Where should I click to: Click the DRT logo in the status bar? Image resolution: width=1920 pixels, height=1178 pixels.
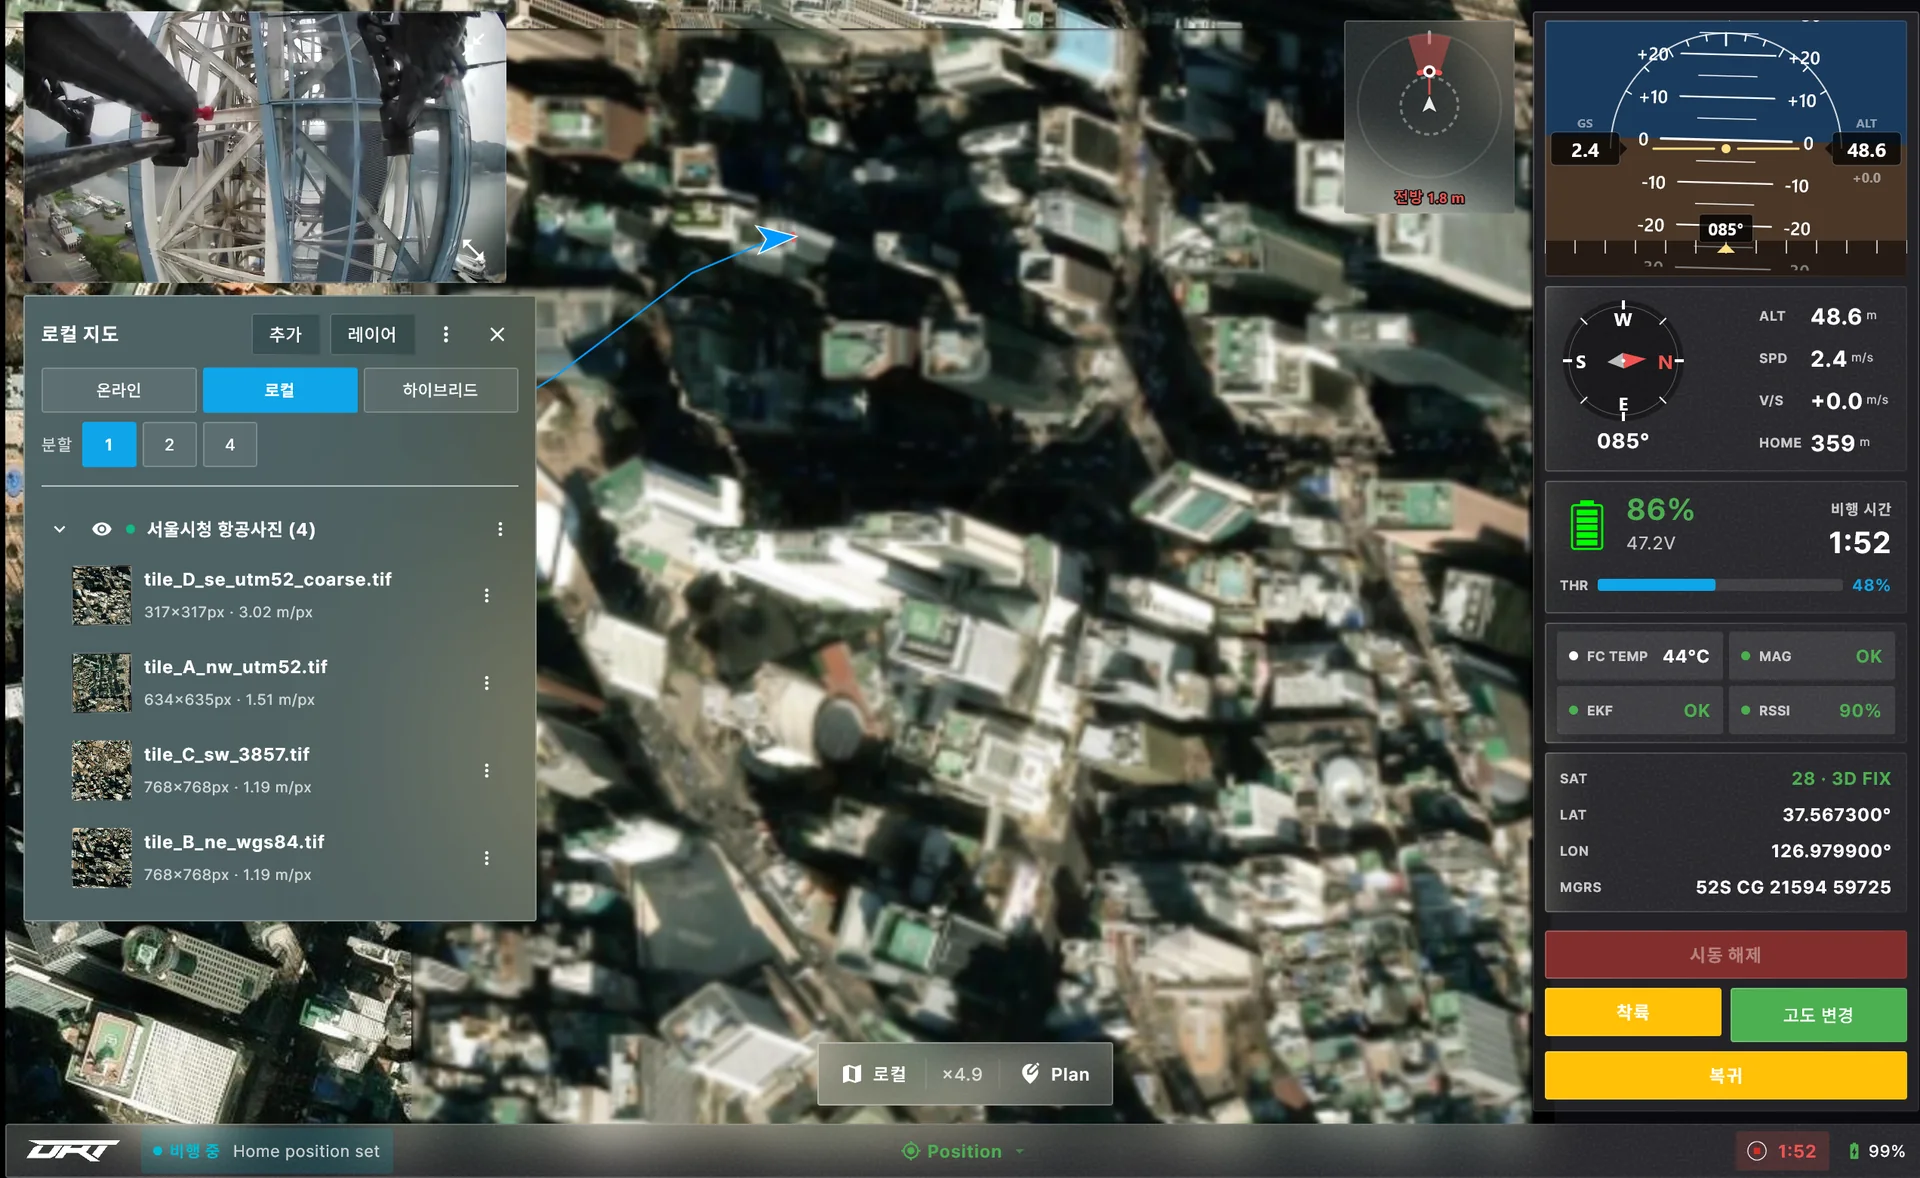72,1151
